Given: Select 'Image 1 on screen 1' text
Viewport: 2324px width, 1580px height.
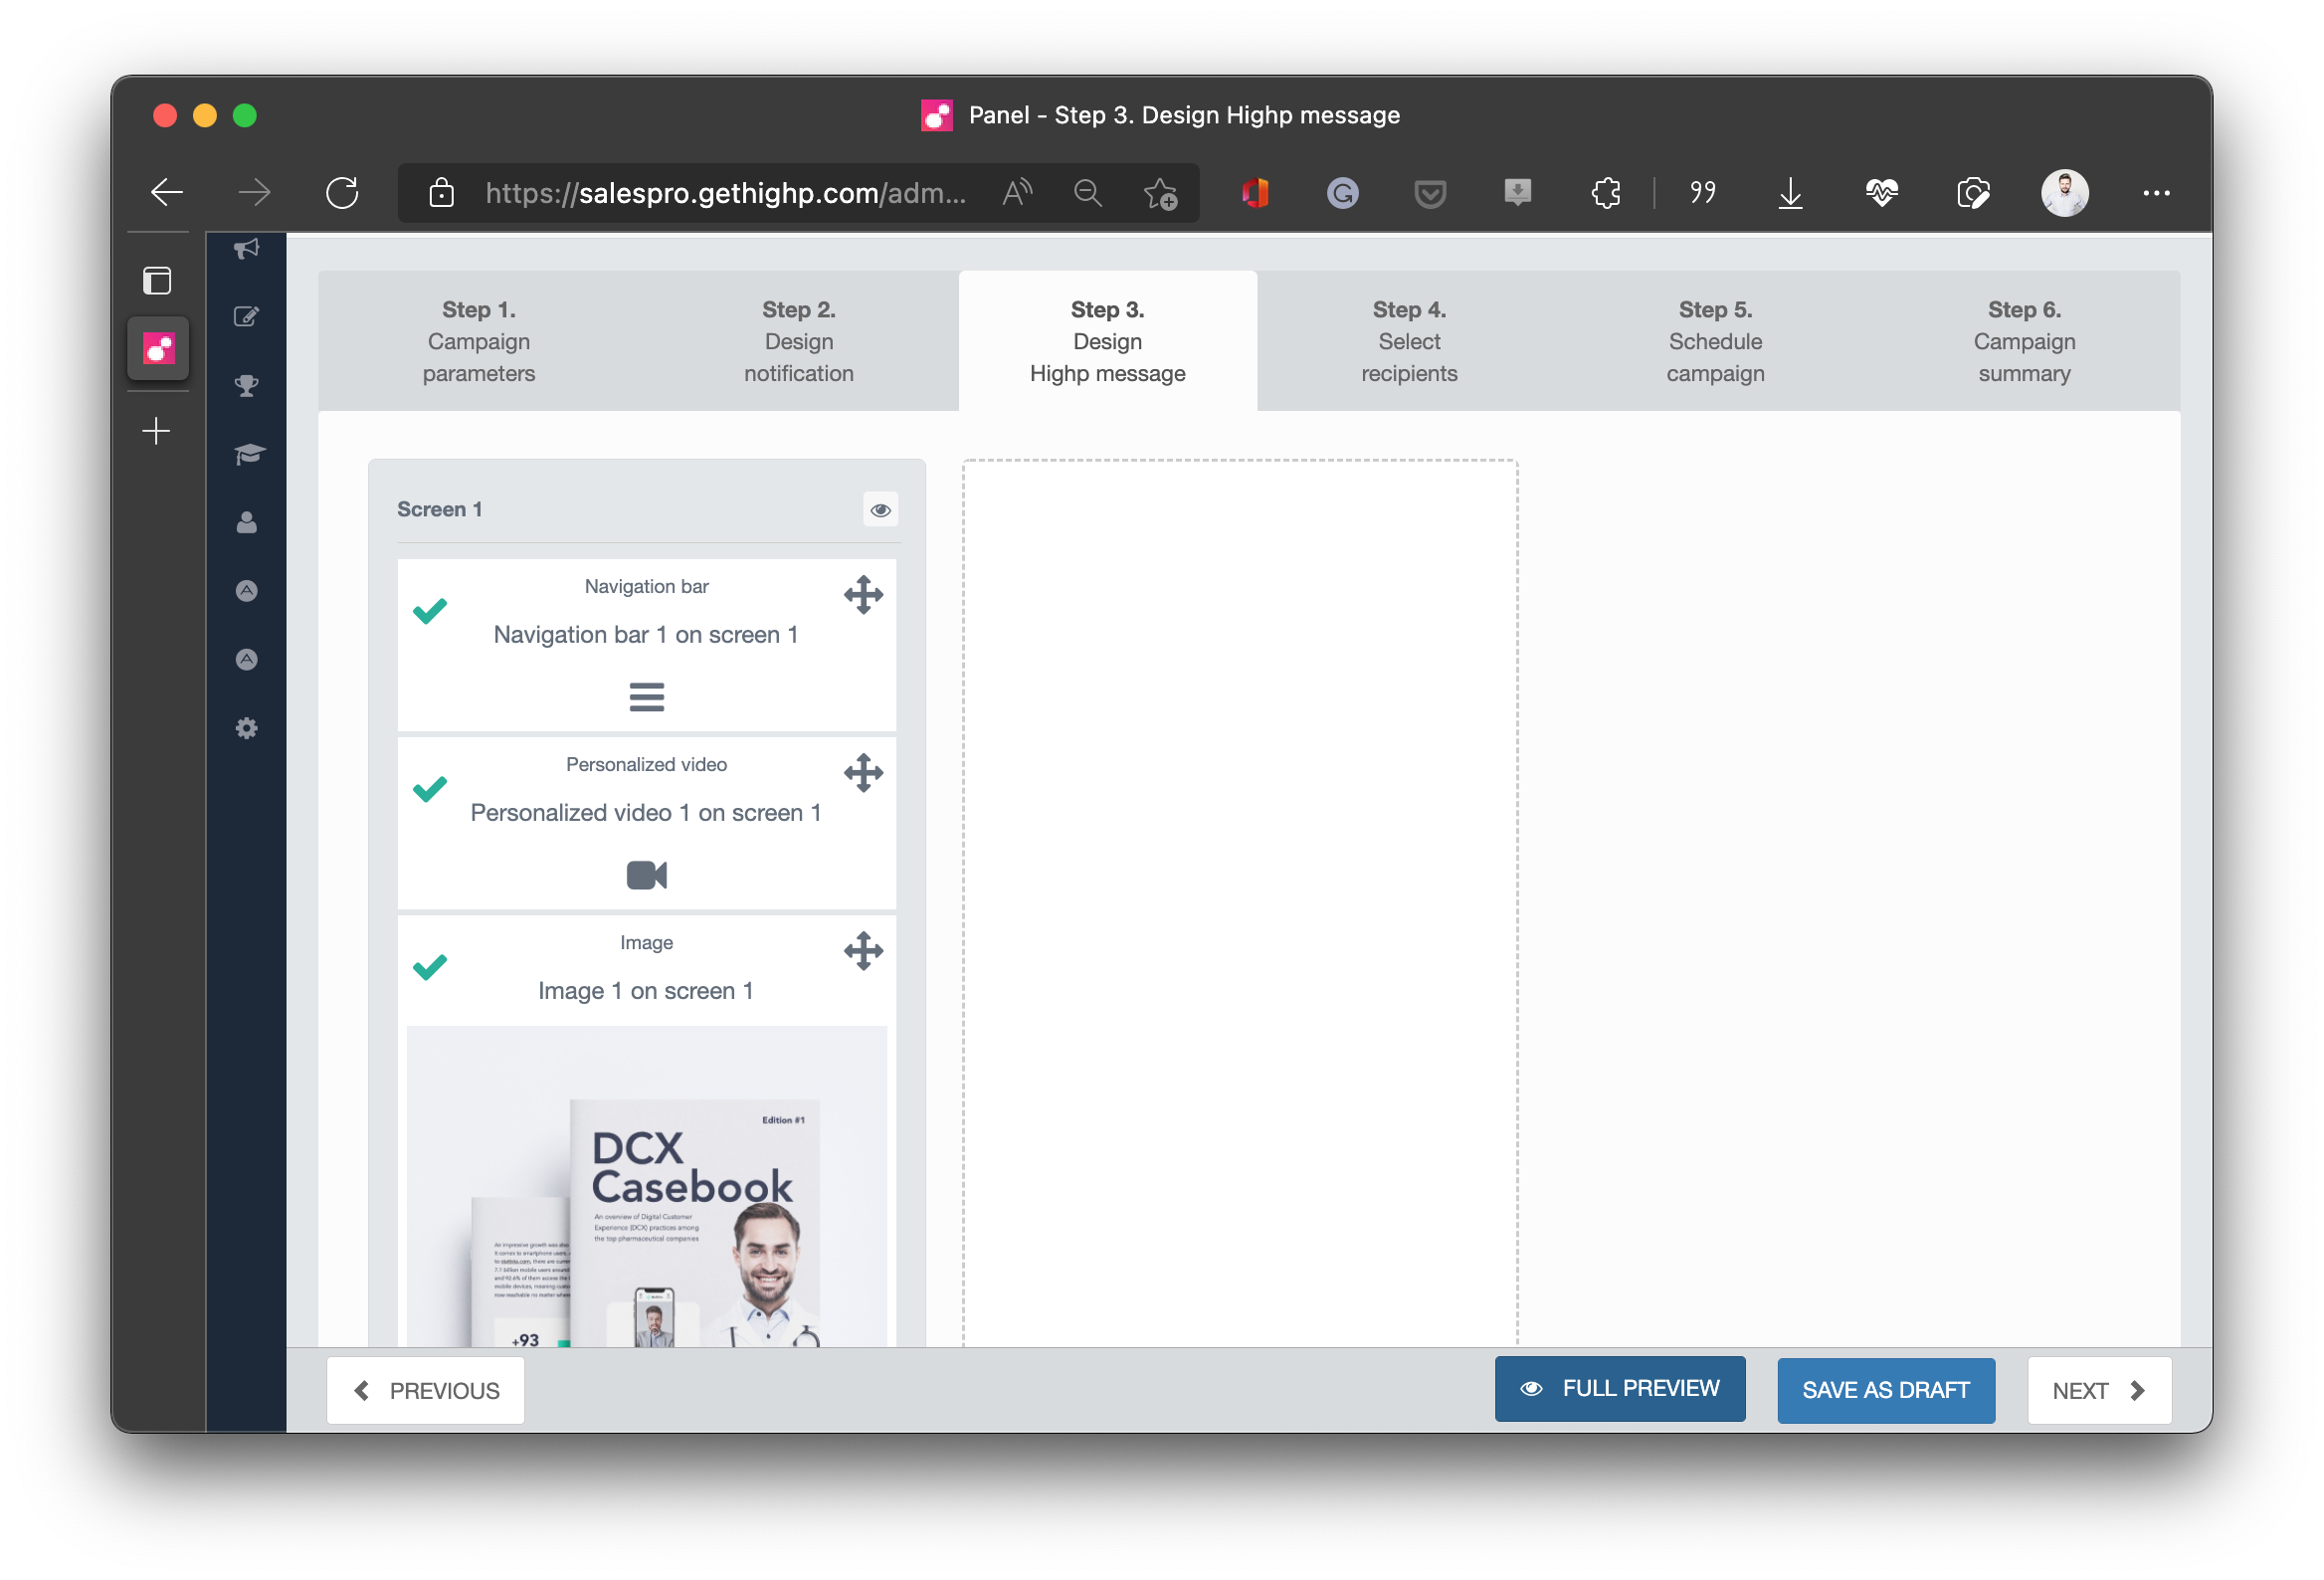Looking at the screenshot, I should click(x=645, y=991).
